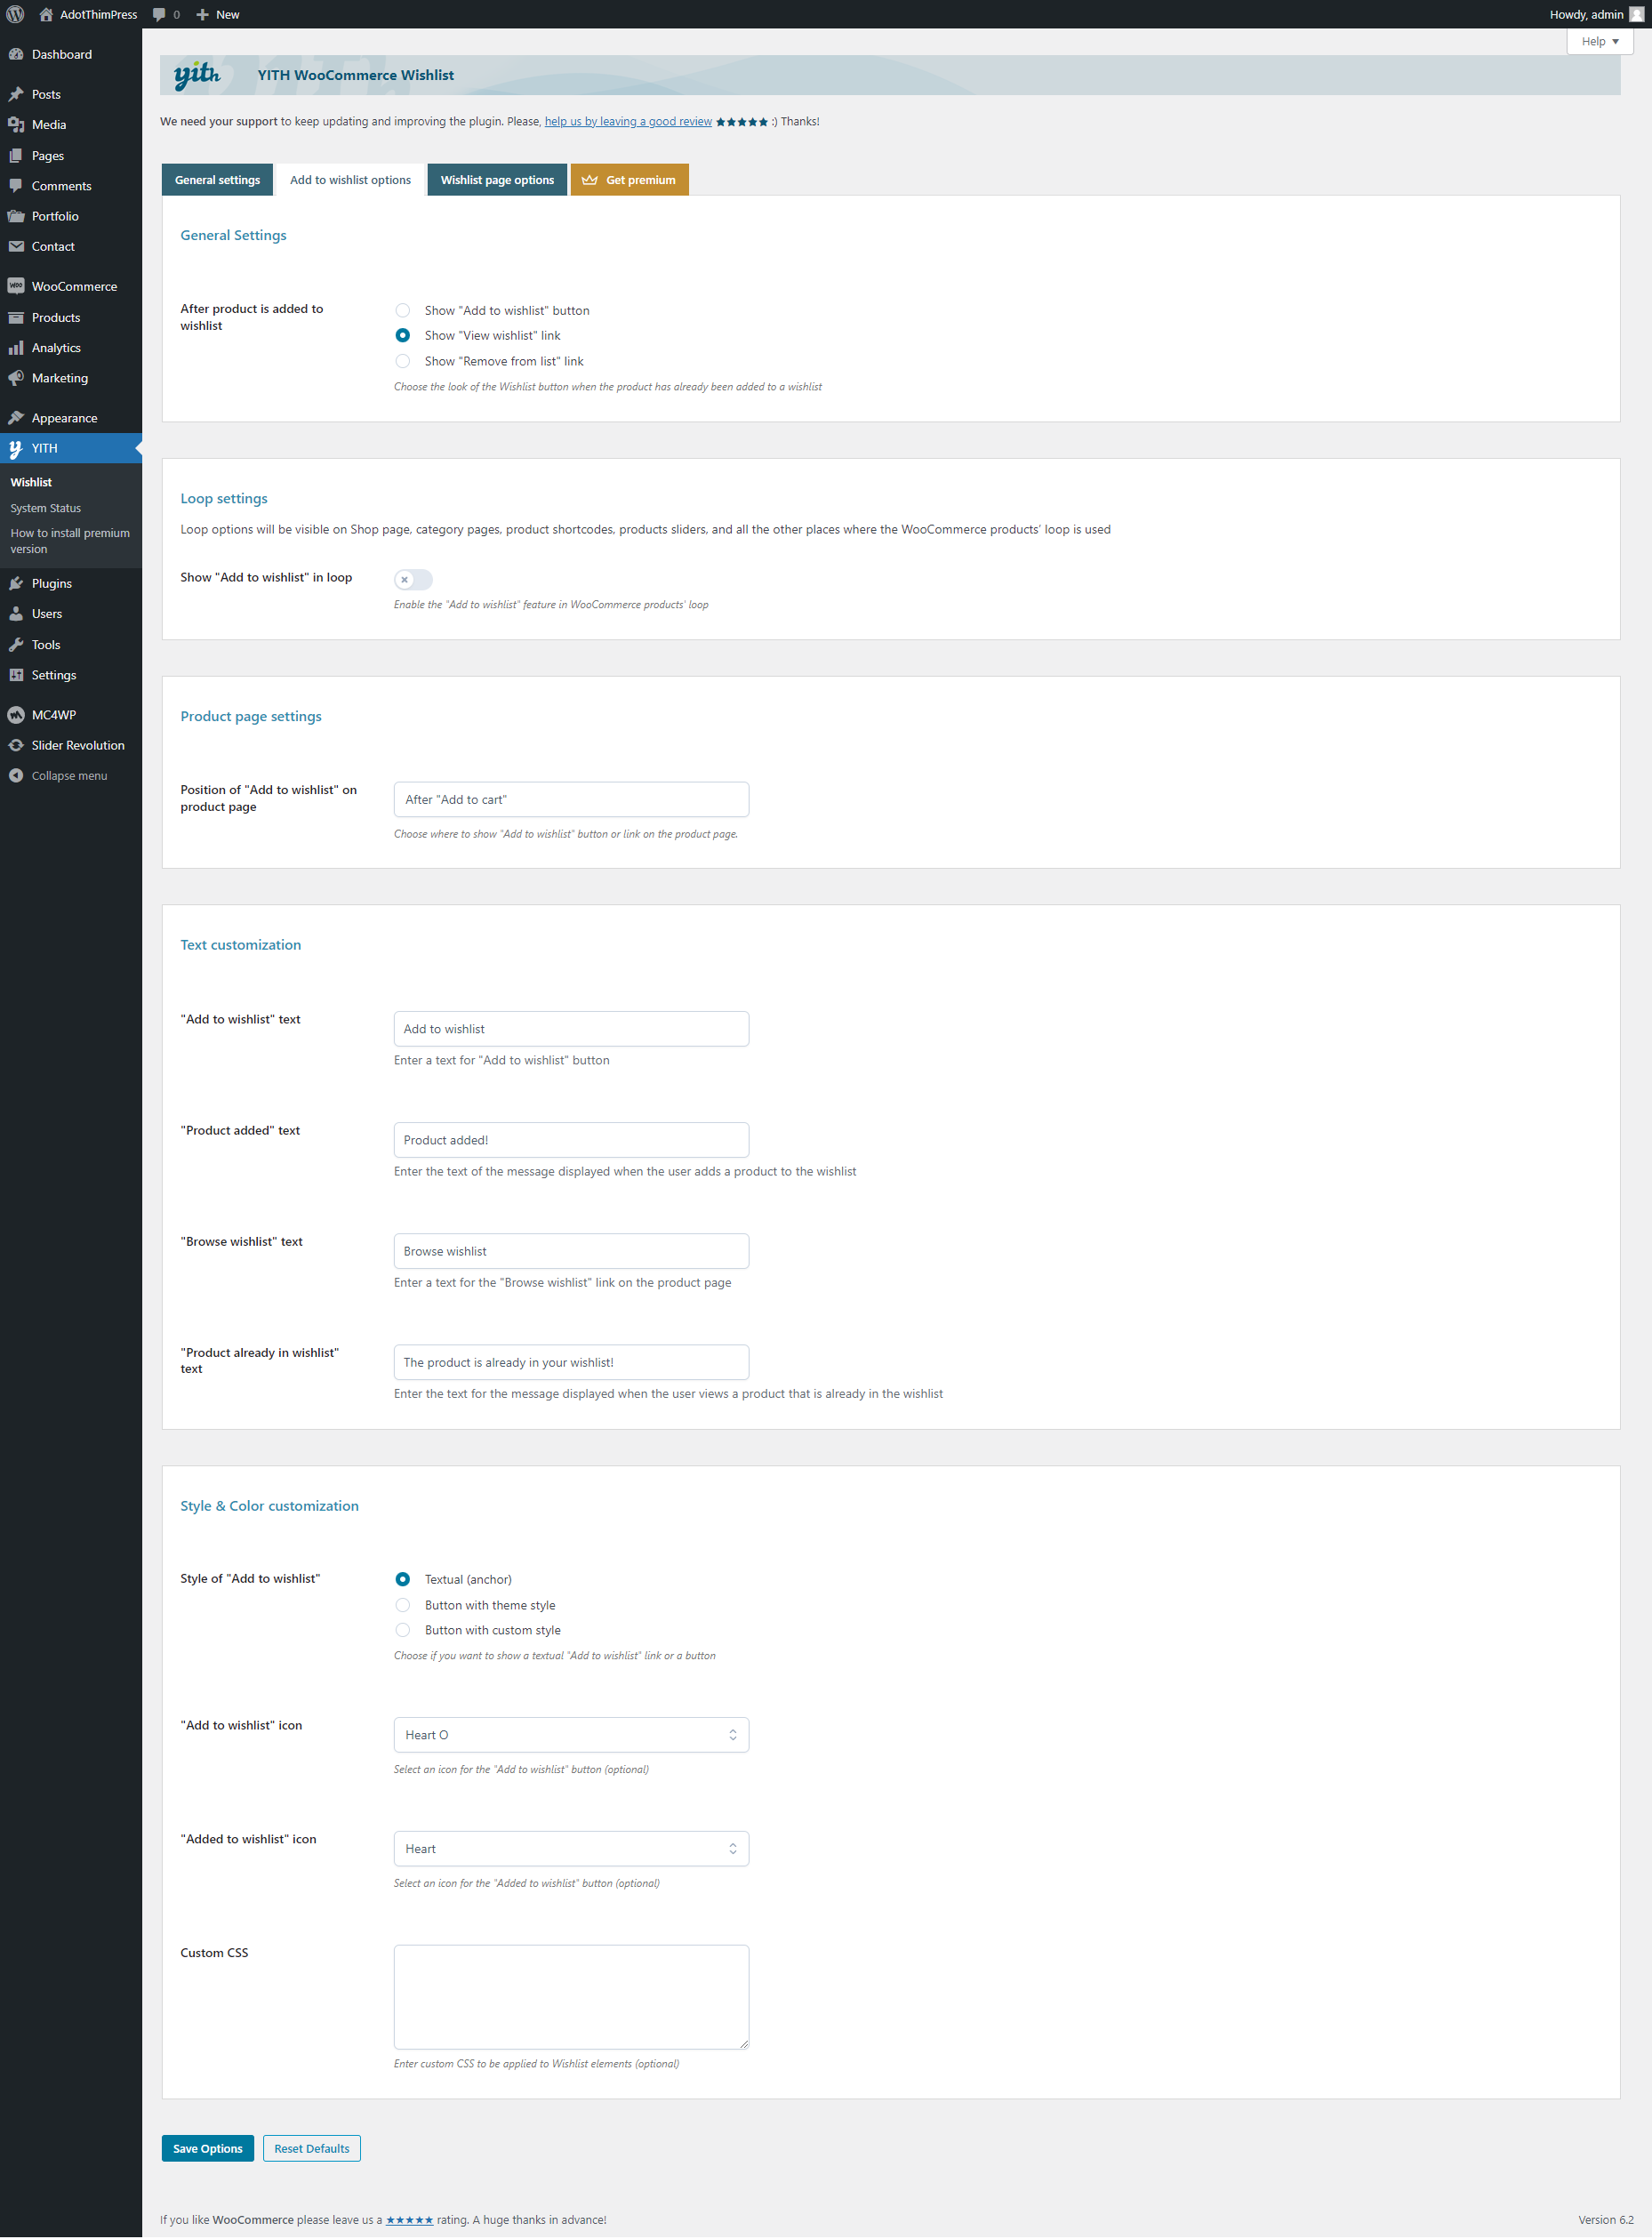Open "Added to wishlist" icon Heart dropdown
This screenshot has height=2239, width=1652.
(571, 1849)
